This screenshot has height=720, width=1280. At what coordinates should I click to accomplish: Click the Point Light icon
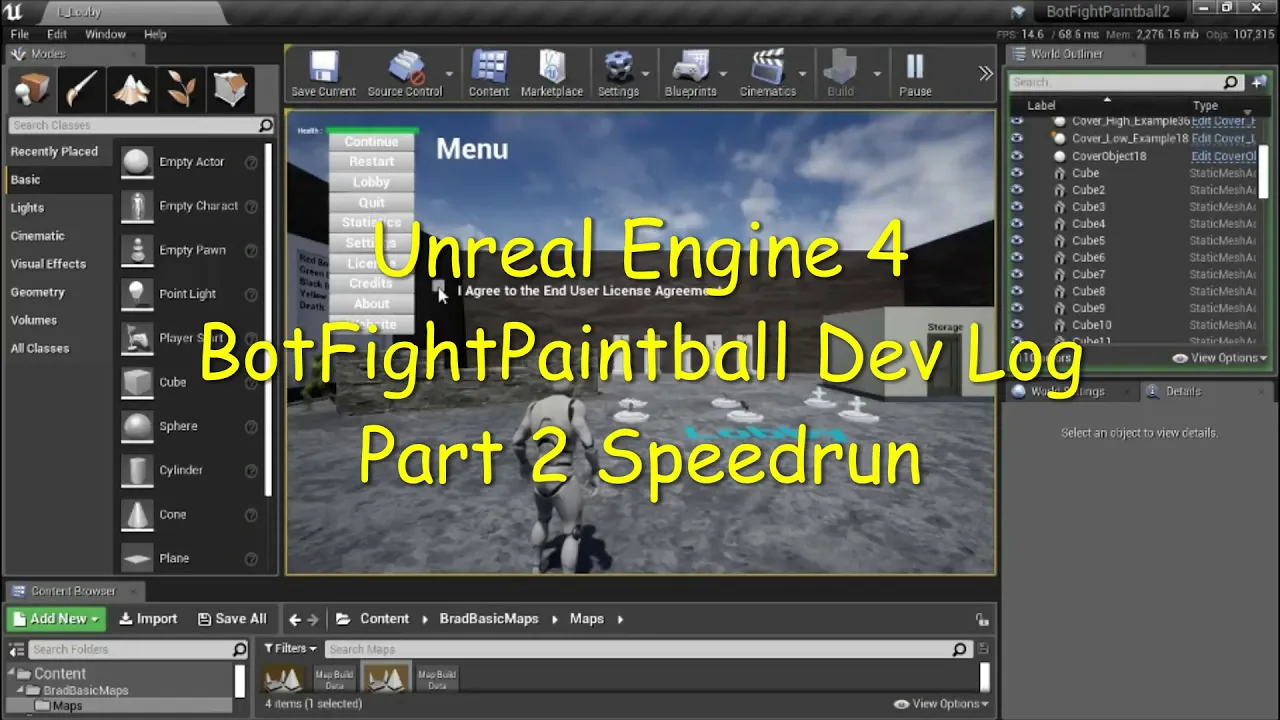click(x=137, y=294)
